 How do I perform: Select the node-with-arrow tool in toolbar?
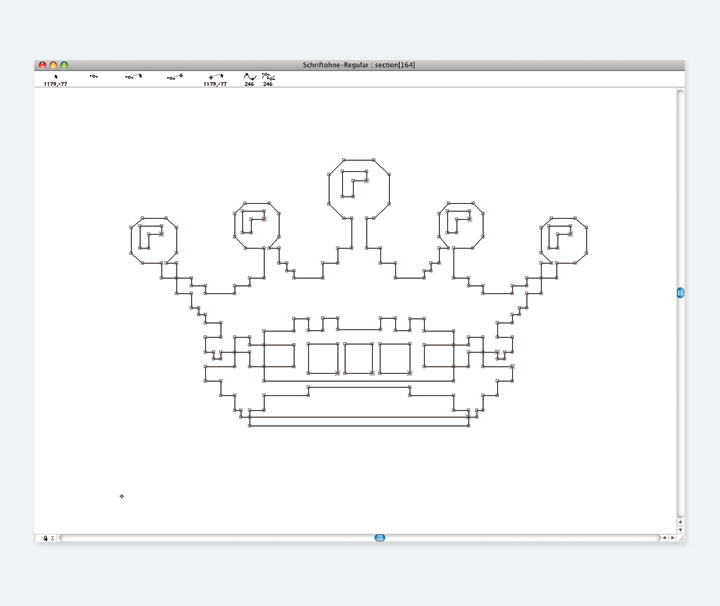pyautogui.click(x=133, y=76)
